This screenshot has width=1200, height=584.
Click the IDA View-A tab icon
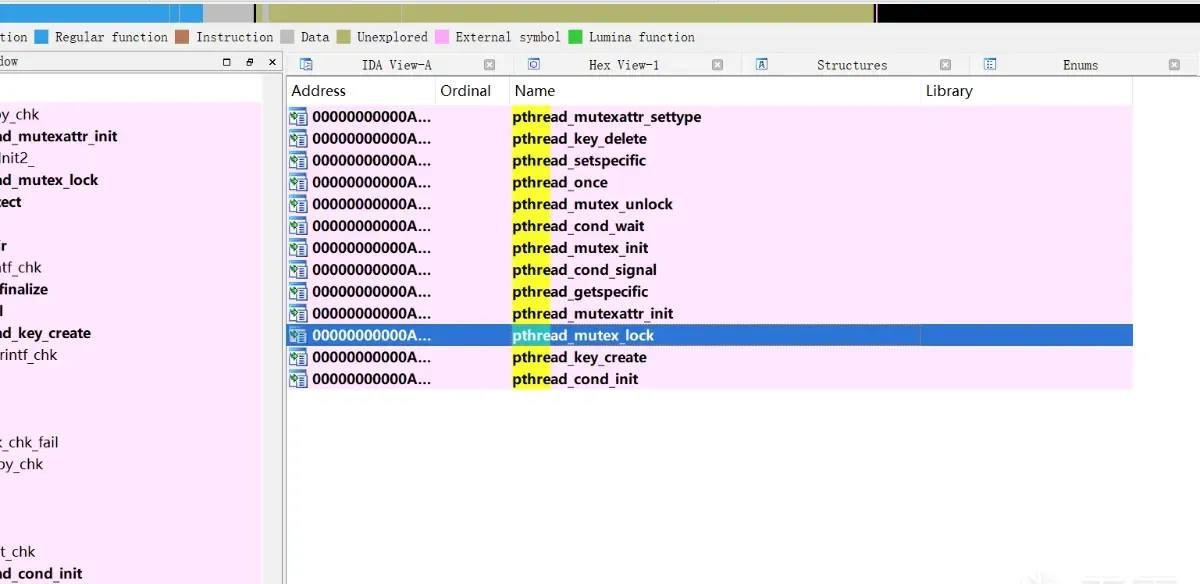point(307,65)
